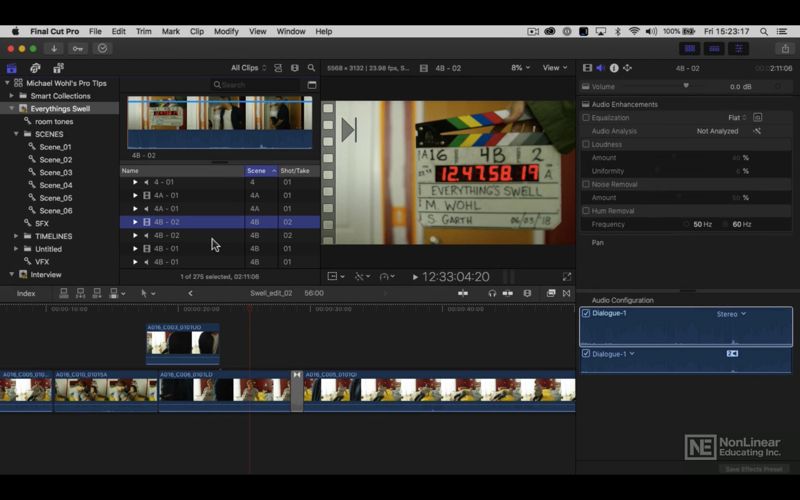Select the 50 Hz radio button
This screenshot has width=800, height=500.
(x=686, y=224)
